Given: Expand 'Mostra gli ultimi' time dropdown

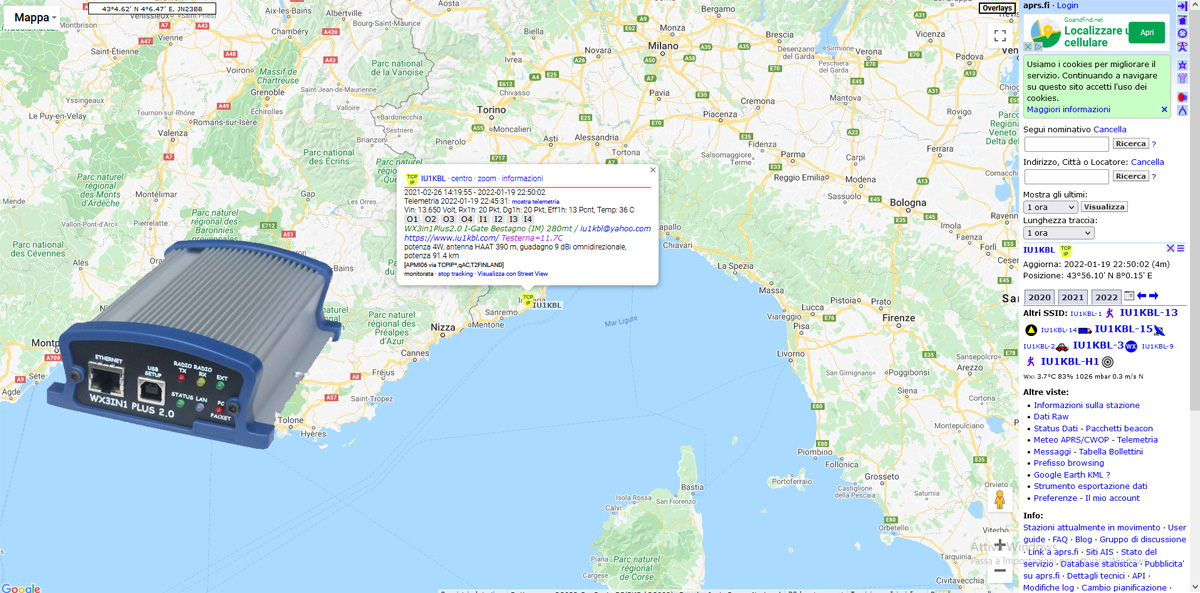Looking at the screenshot, I should click(1051, 207).
